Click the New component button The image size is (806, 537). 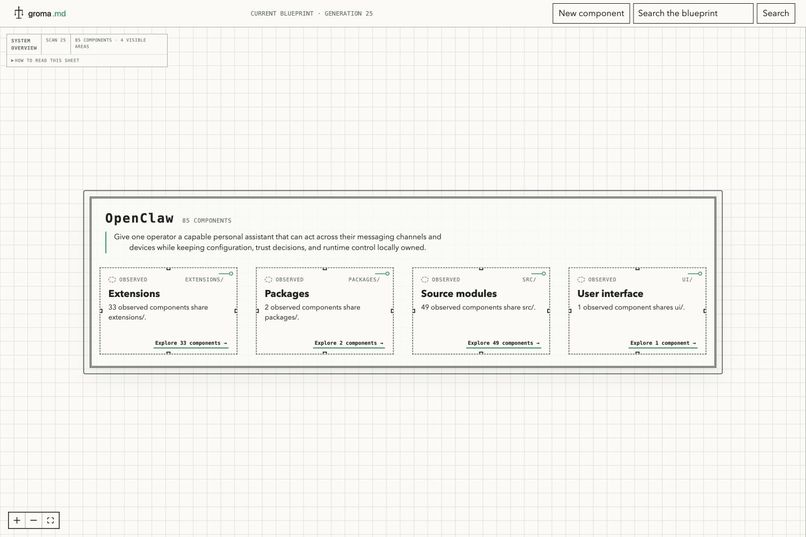(x=591, y=13)
